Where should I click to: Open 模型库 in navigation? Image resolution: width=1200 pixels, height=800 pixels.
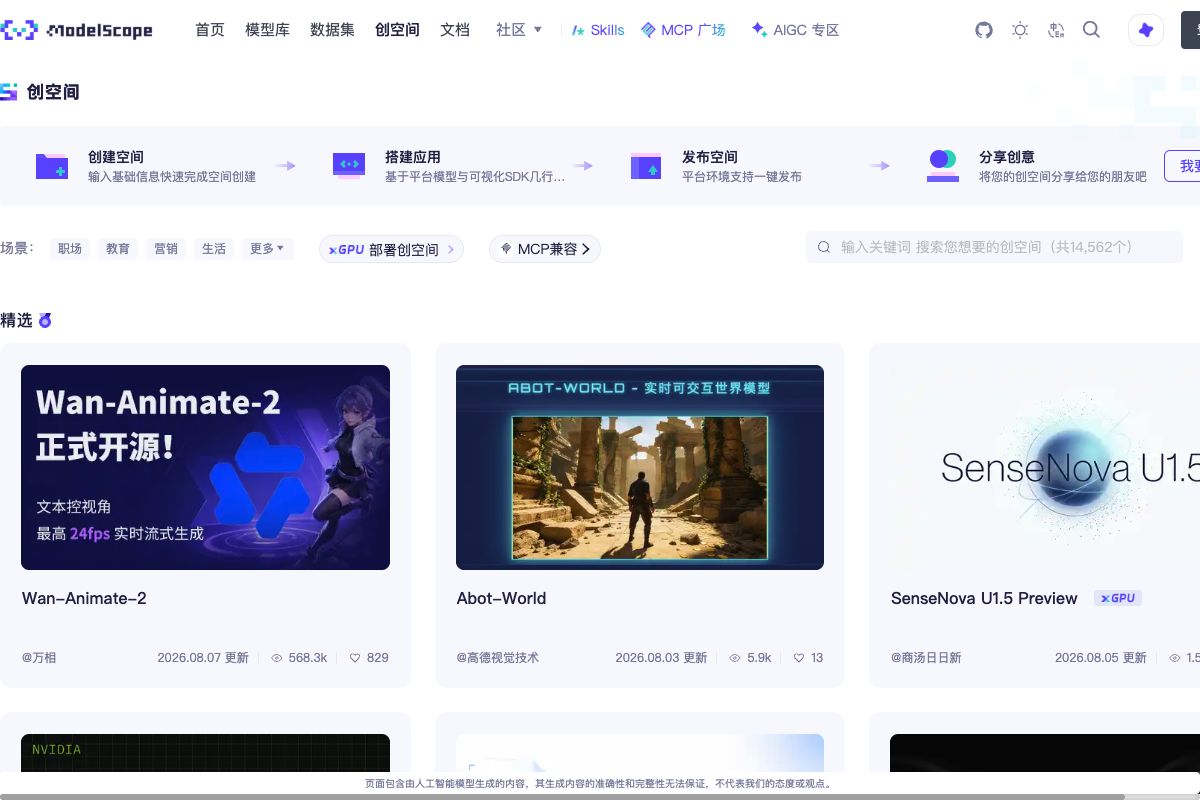[x=267, y=30]
